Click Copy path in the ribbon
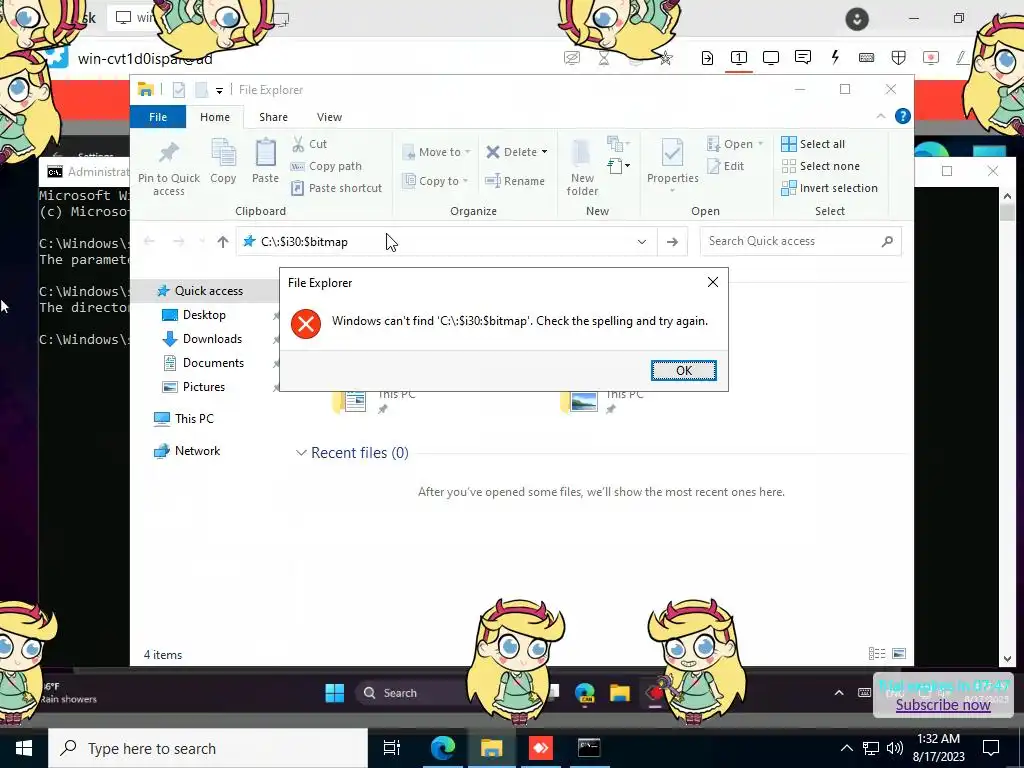Screen dimensions: 1024x768 (x=327, y=166)
